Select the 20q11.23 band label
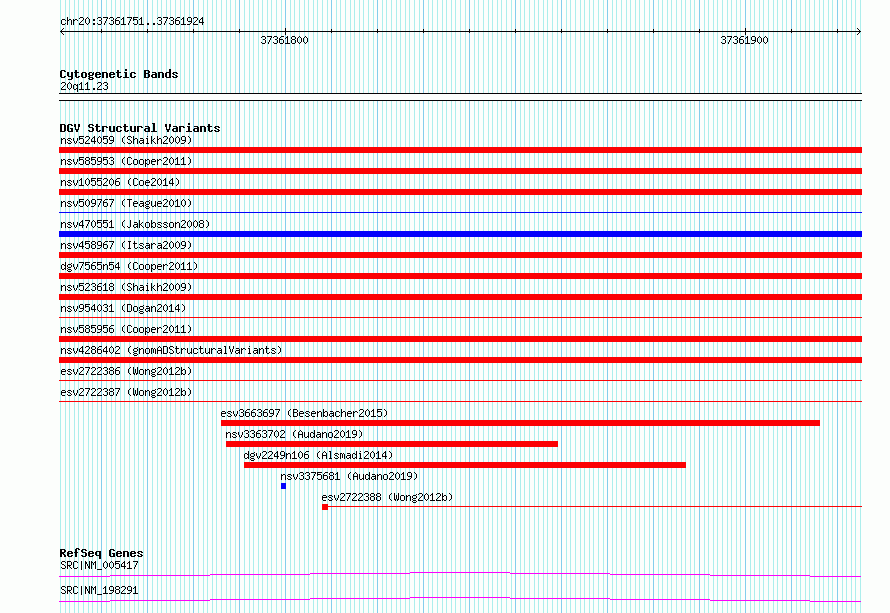The width and height of the screenshot is (890, 613). tap(84, 86)
